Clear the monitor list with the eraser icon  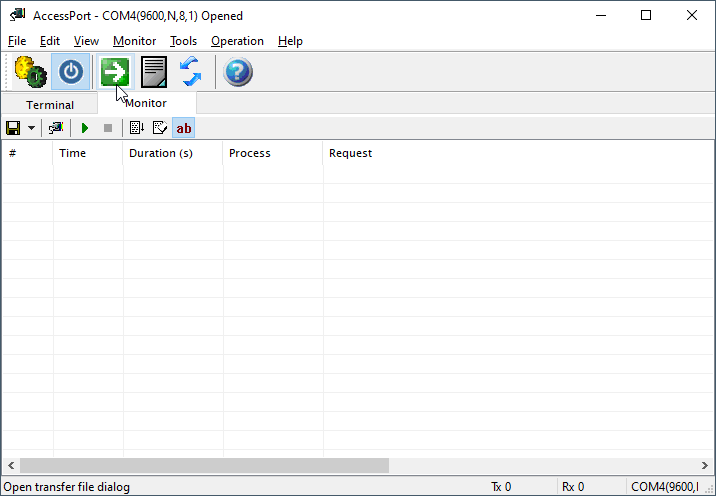(160, 128)
